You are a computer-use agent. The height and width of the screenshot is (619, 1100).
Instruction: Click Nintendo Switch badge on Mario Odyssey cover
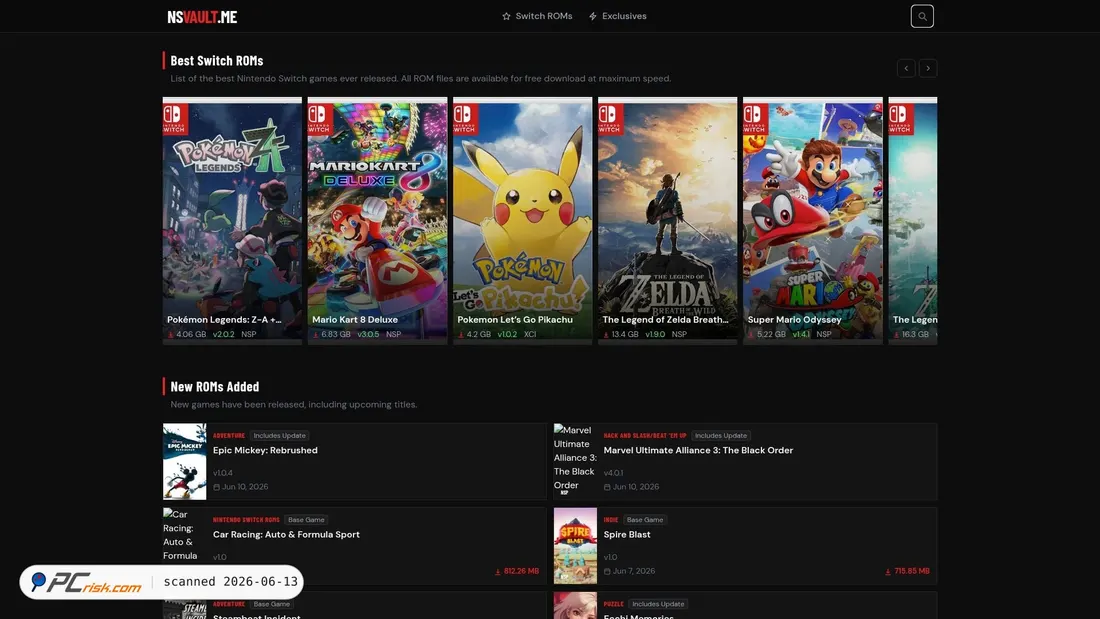(756, 119)
